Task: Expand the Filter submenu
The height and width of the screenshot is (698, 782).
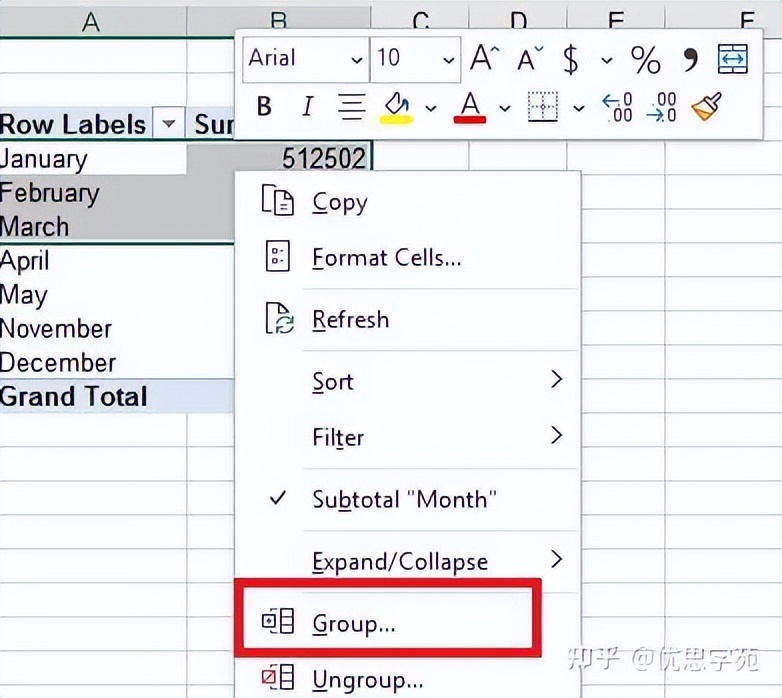Action: coord(407,437)
